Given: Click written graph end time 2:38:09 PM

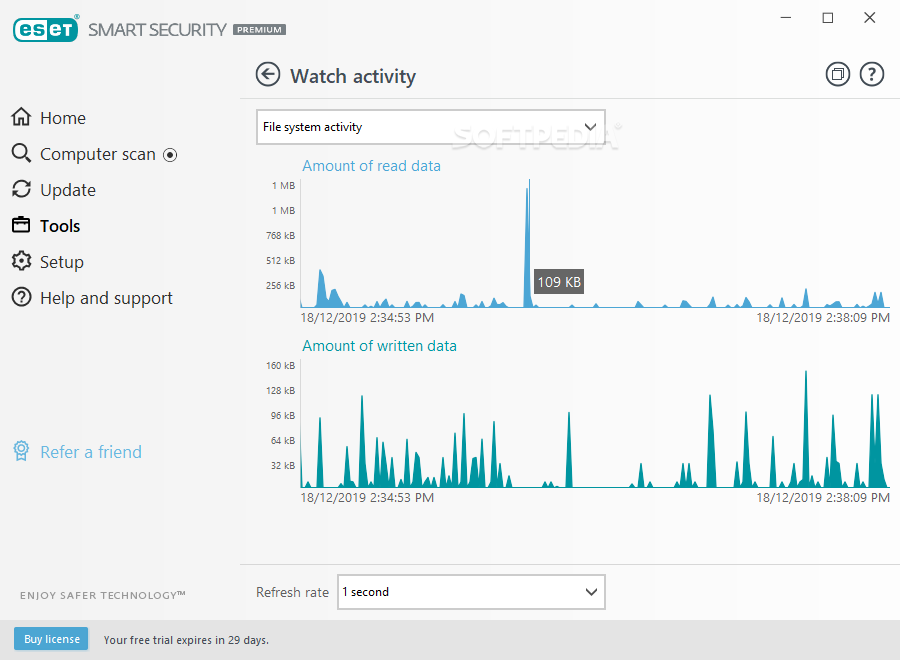Looking at the screenshot, I should click(823, 498).
